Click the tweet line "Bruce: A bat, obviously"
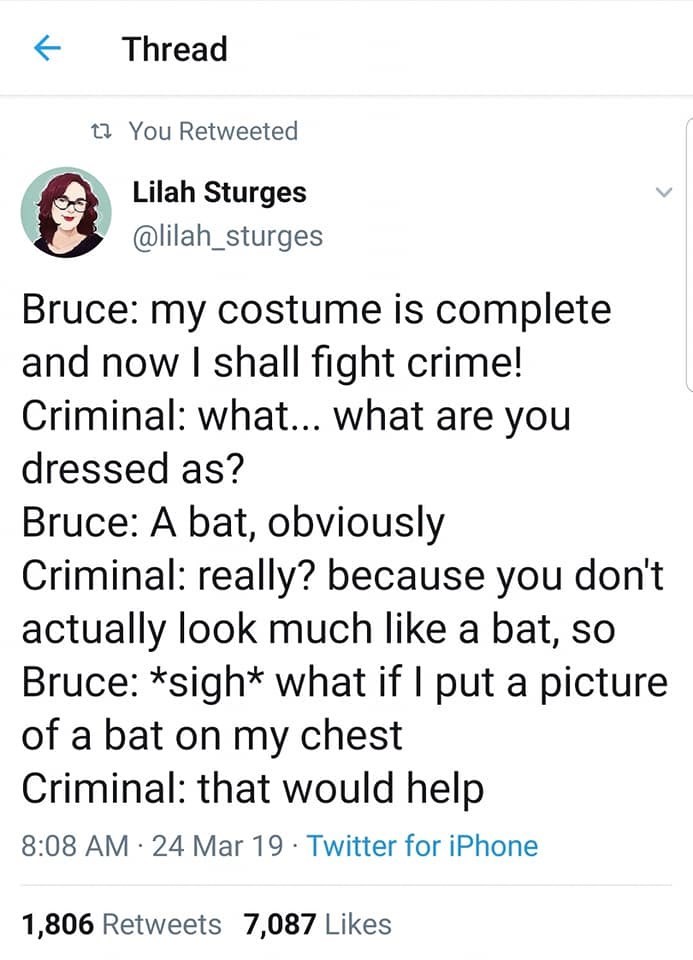 (x=233, y=522)
